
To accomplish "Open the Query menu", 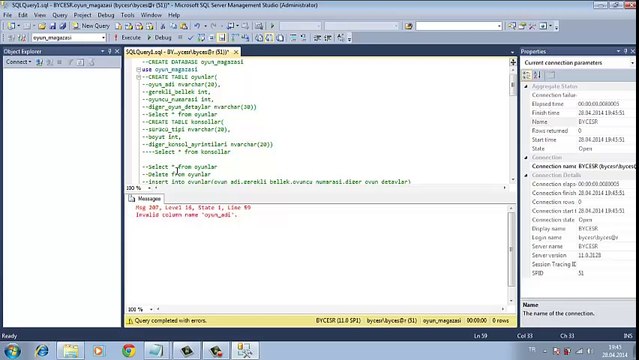I will point(59,15).
